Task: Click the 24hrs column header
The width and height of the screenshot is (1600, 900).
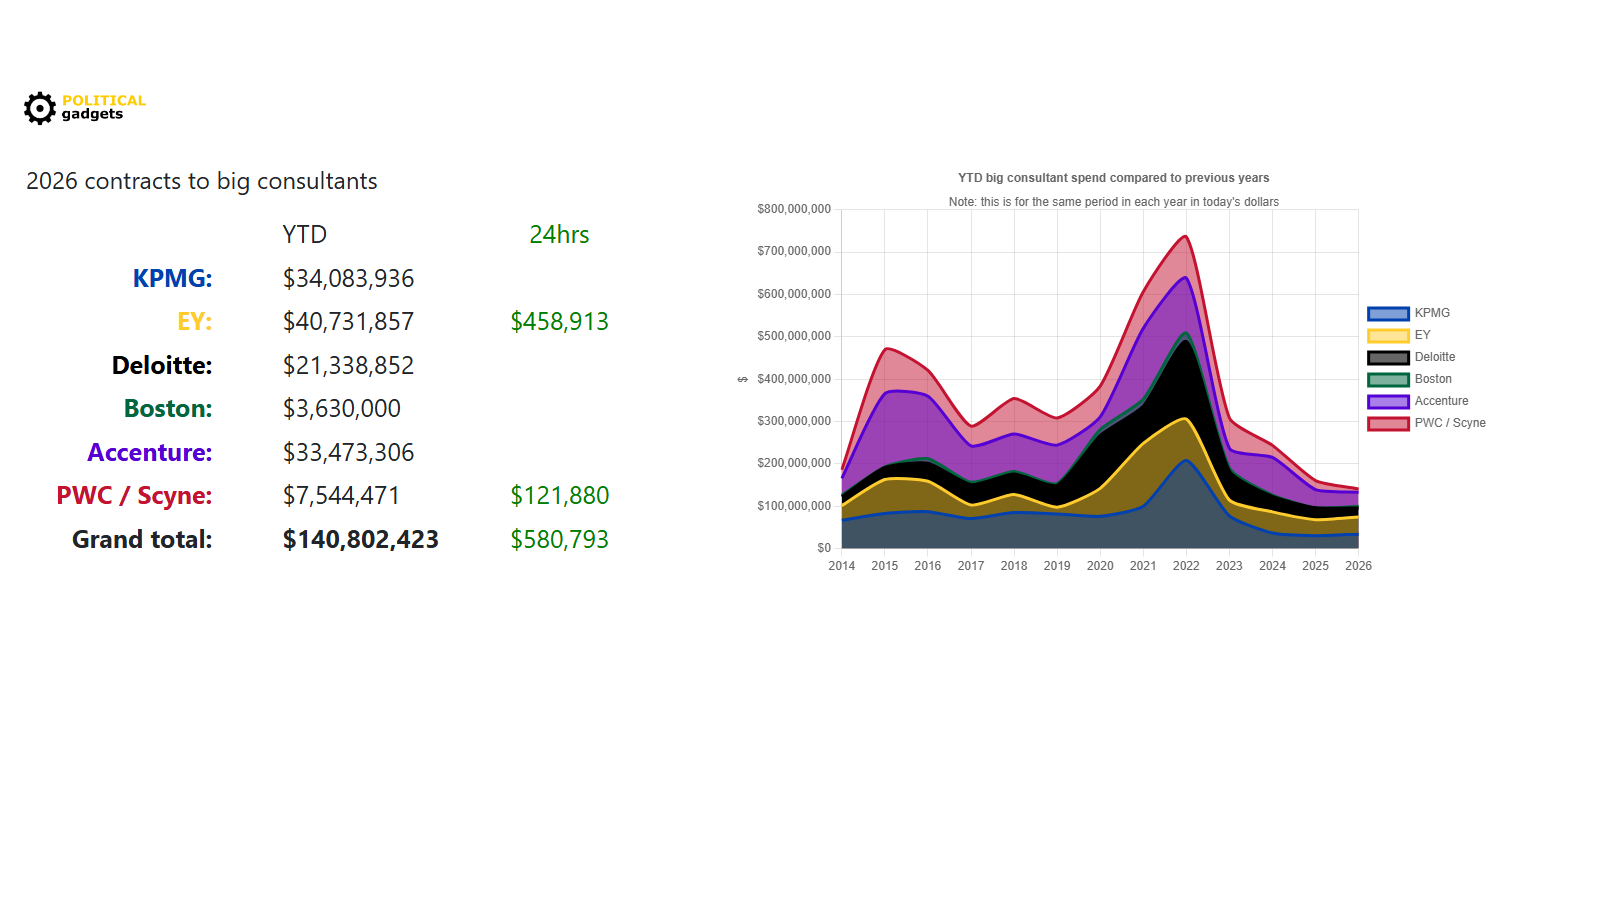Action: [x=559, y=234]
